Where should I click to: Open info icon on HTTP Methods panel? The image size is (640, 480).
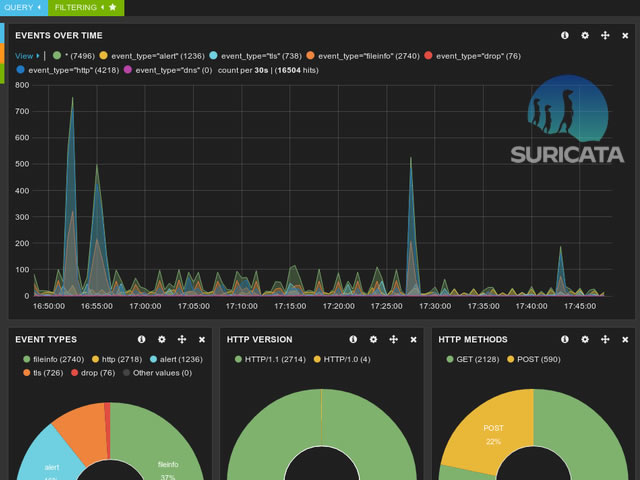click(x=564, y=339)
